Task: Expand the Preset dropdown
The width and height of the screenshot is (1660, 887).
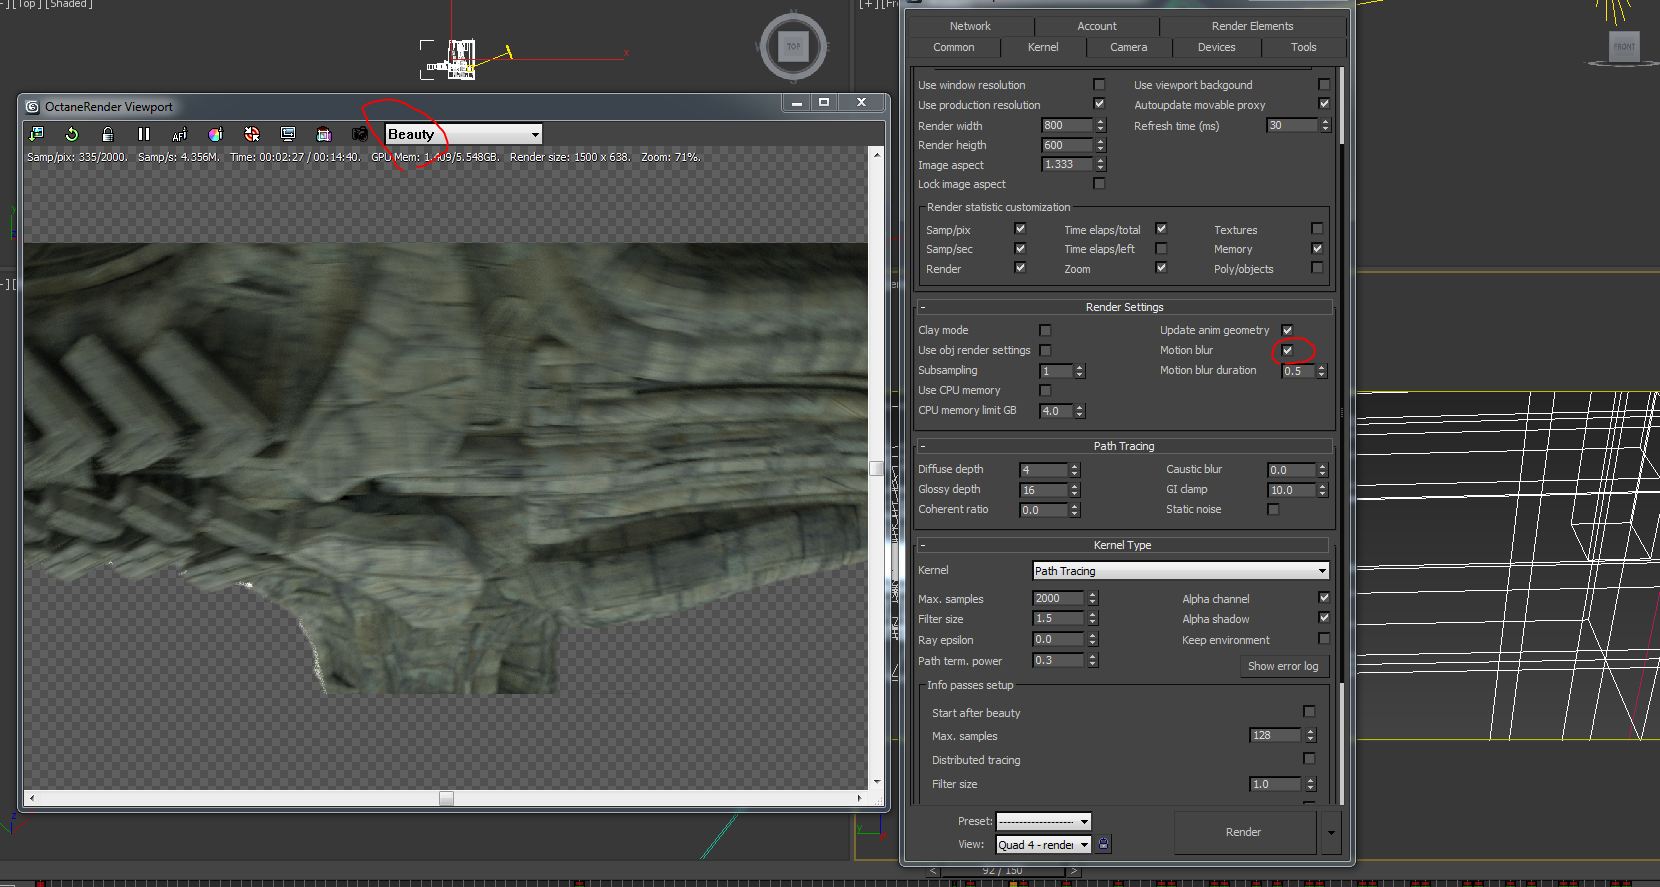Action: 1043,821
